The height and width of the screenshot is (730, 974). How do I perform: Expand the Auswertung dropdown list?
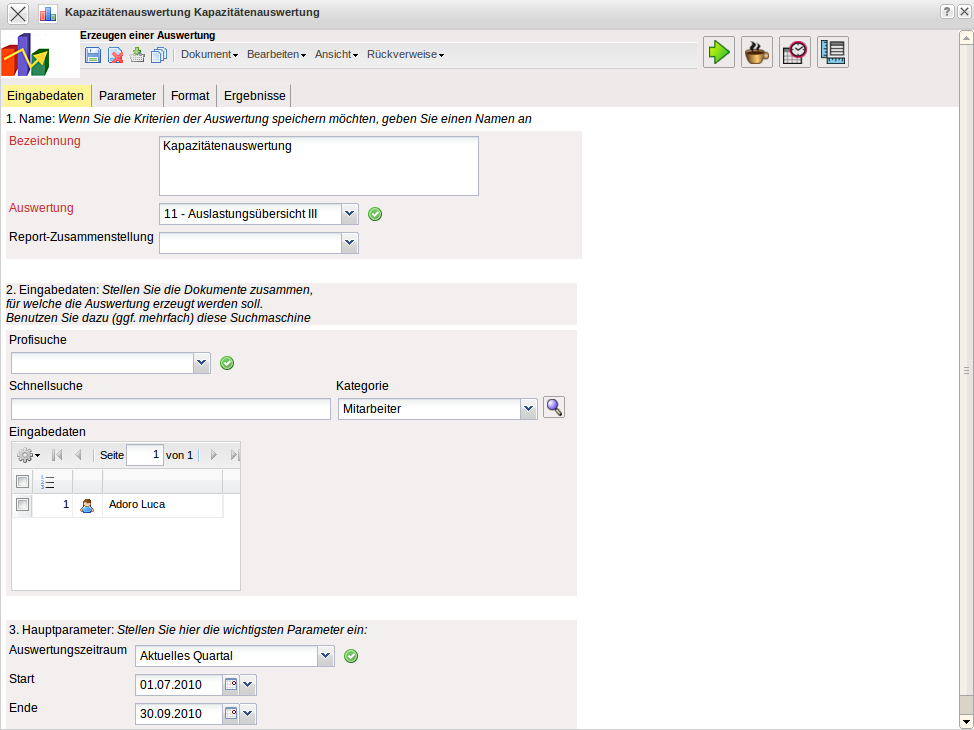[x=349, y=214]
